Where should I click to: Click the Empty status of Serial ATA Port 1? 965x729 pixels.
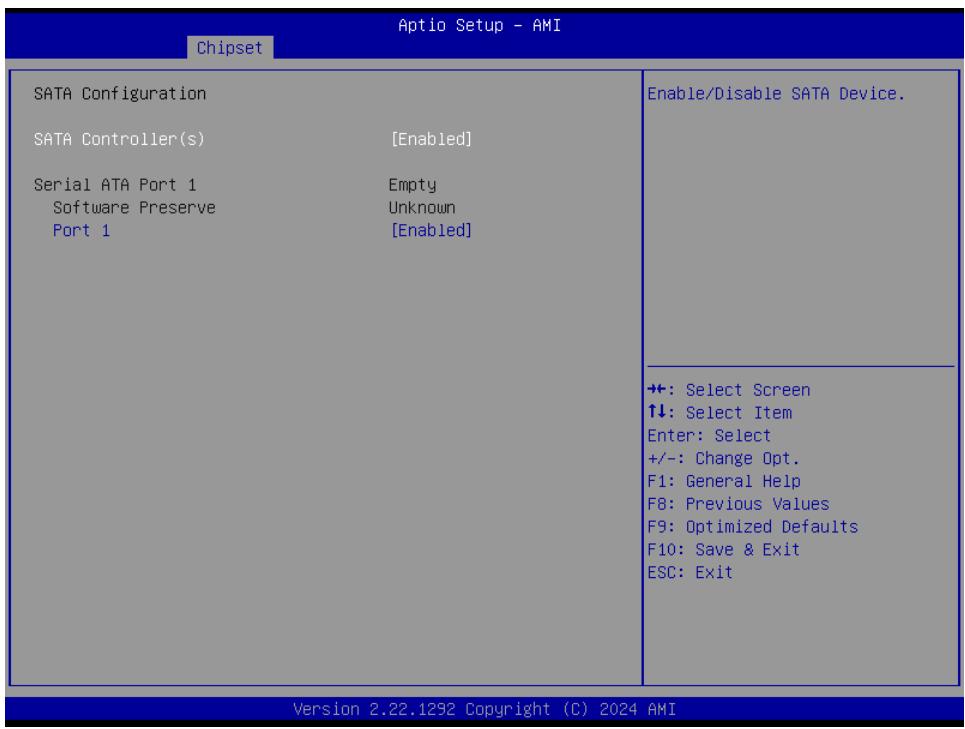click(412, 185)
